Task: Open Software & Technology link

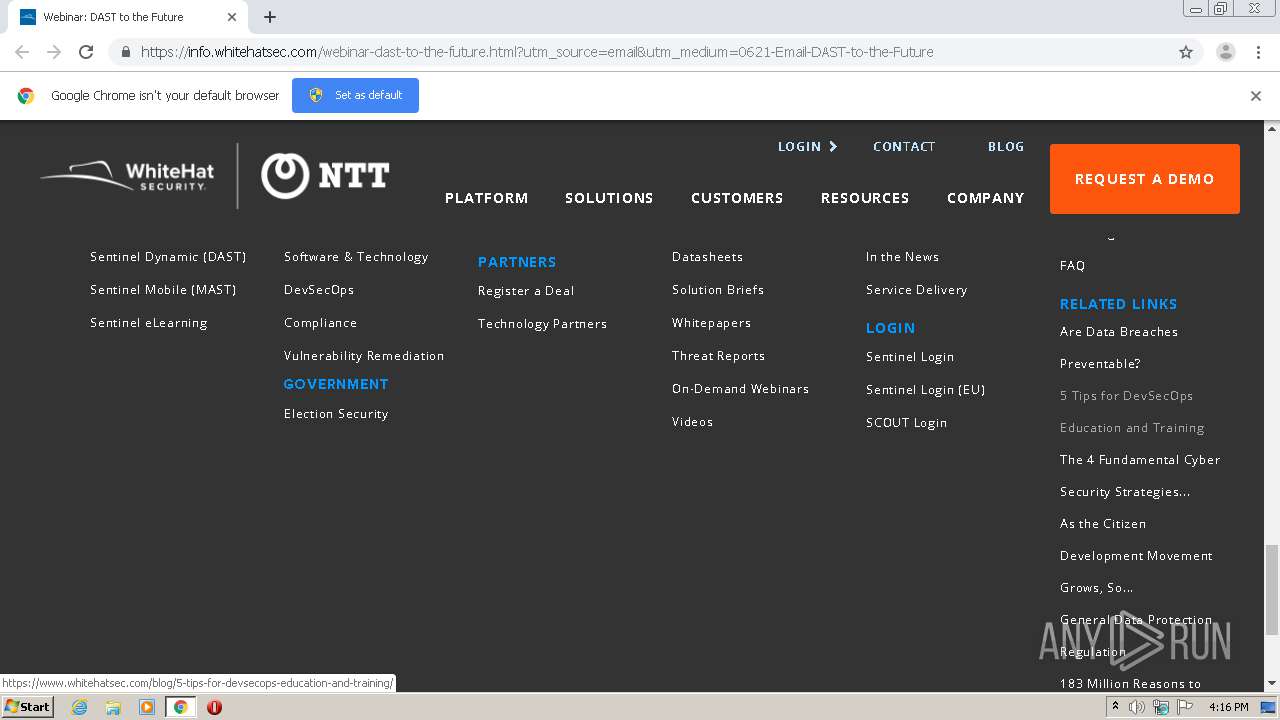Action: coord(356,257)
